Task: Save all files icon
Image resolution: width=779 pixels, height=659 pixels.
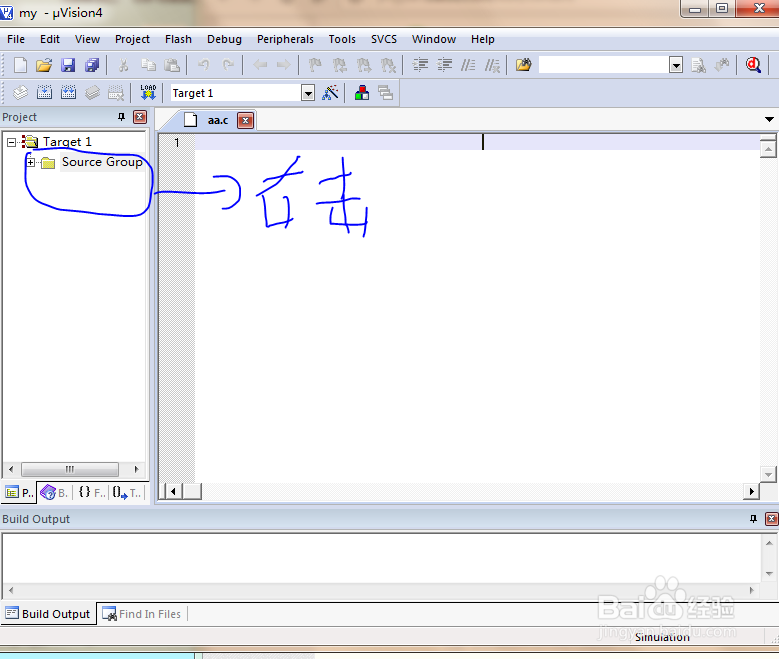Action: pyautogui.click(x=92, y=65)
